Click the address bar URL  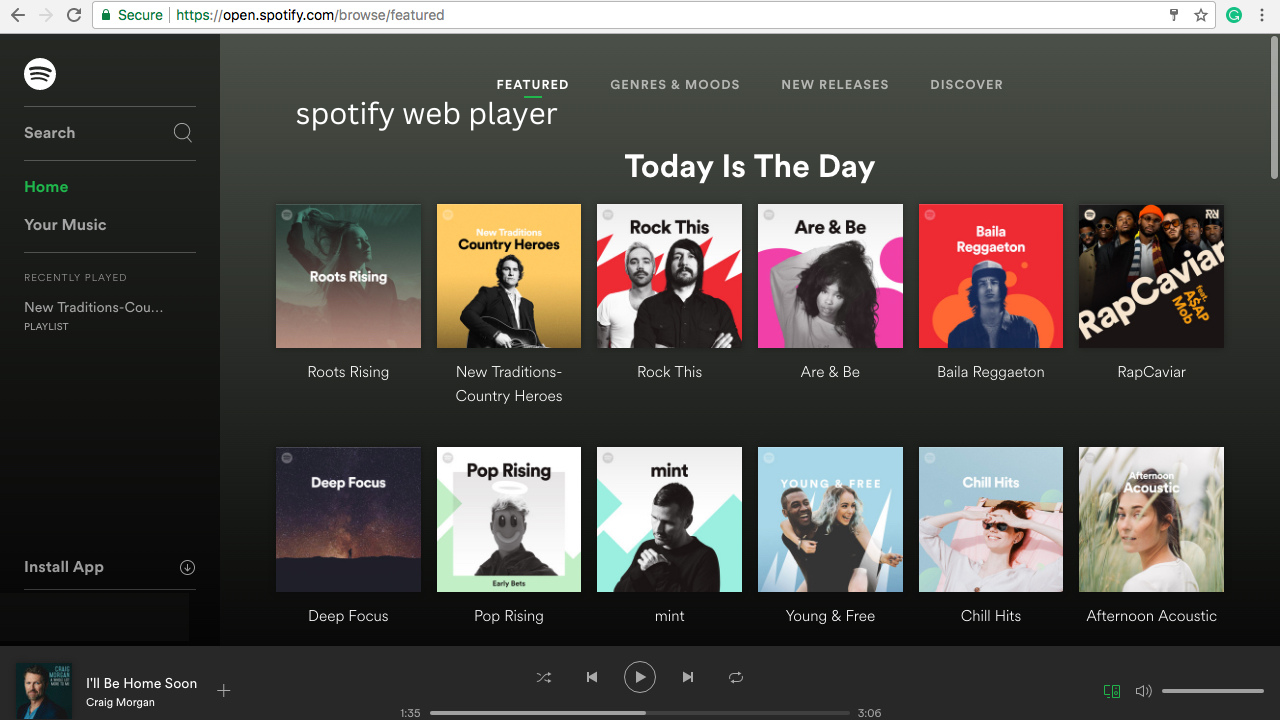[311, 15]
